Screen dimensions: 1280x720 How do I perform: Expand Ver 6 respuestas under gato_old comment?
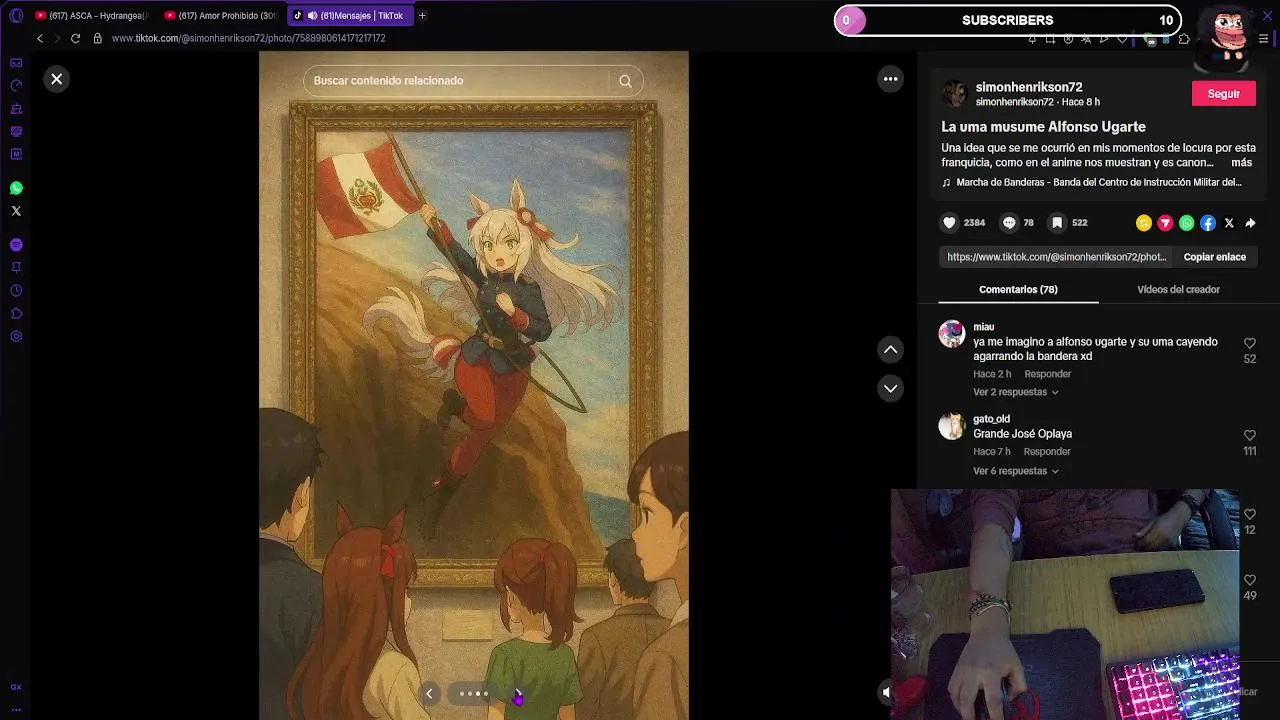(x=1016, y=471)
